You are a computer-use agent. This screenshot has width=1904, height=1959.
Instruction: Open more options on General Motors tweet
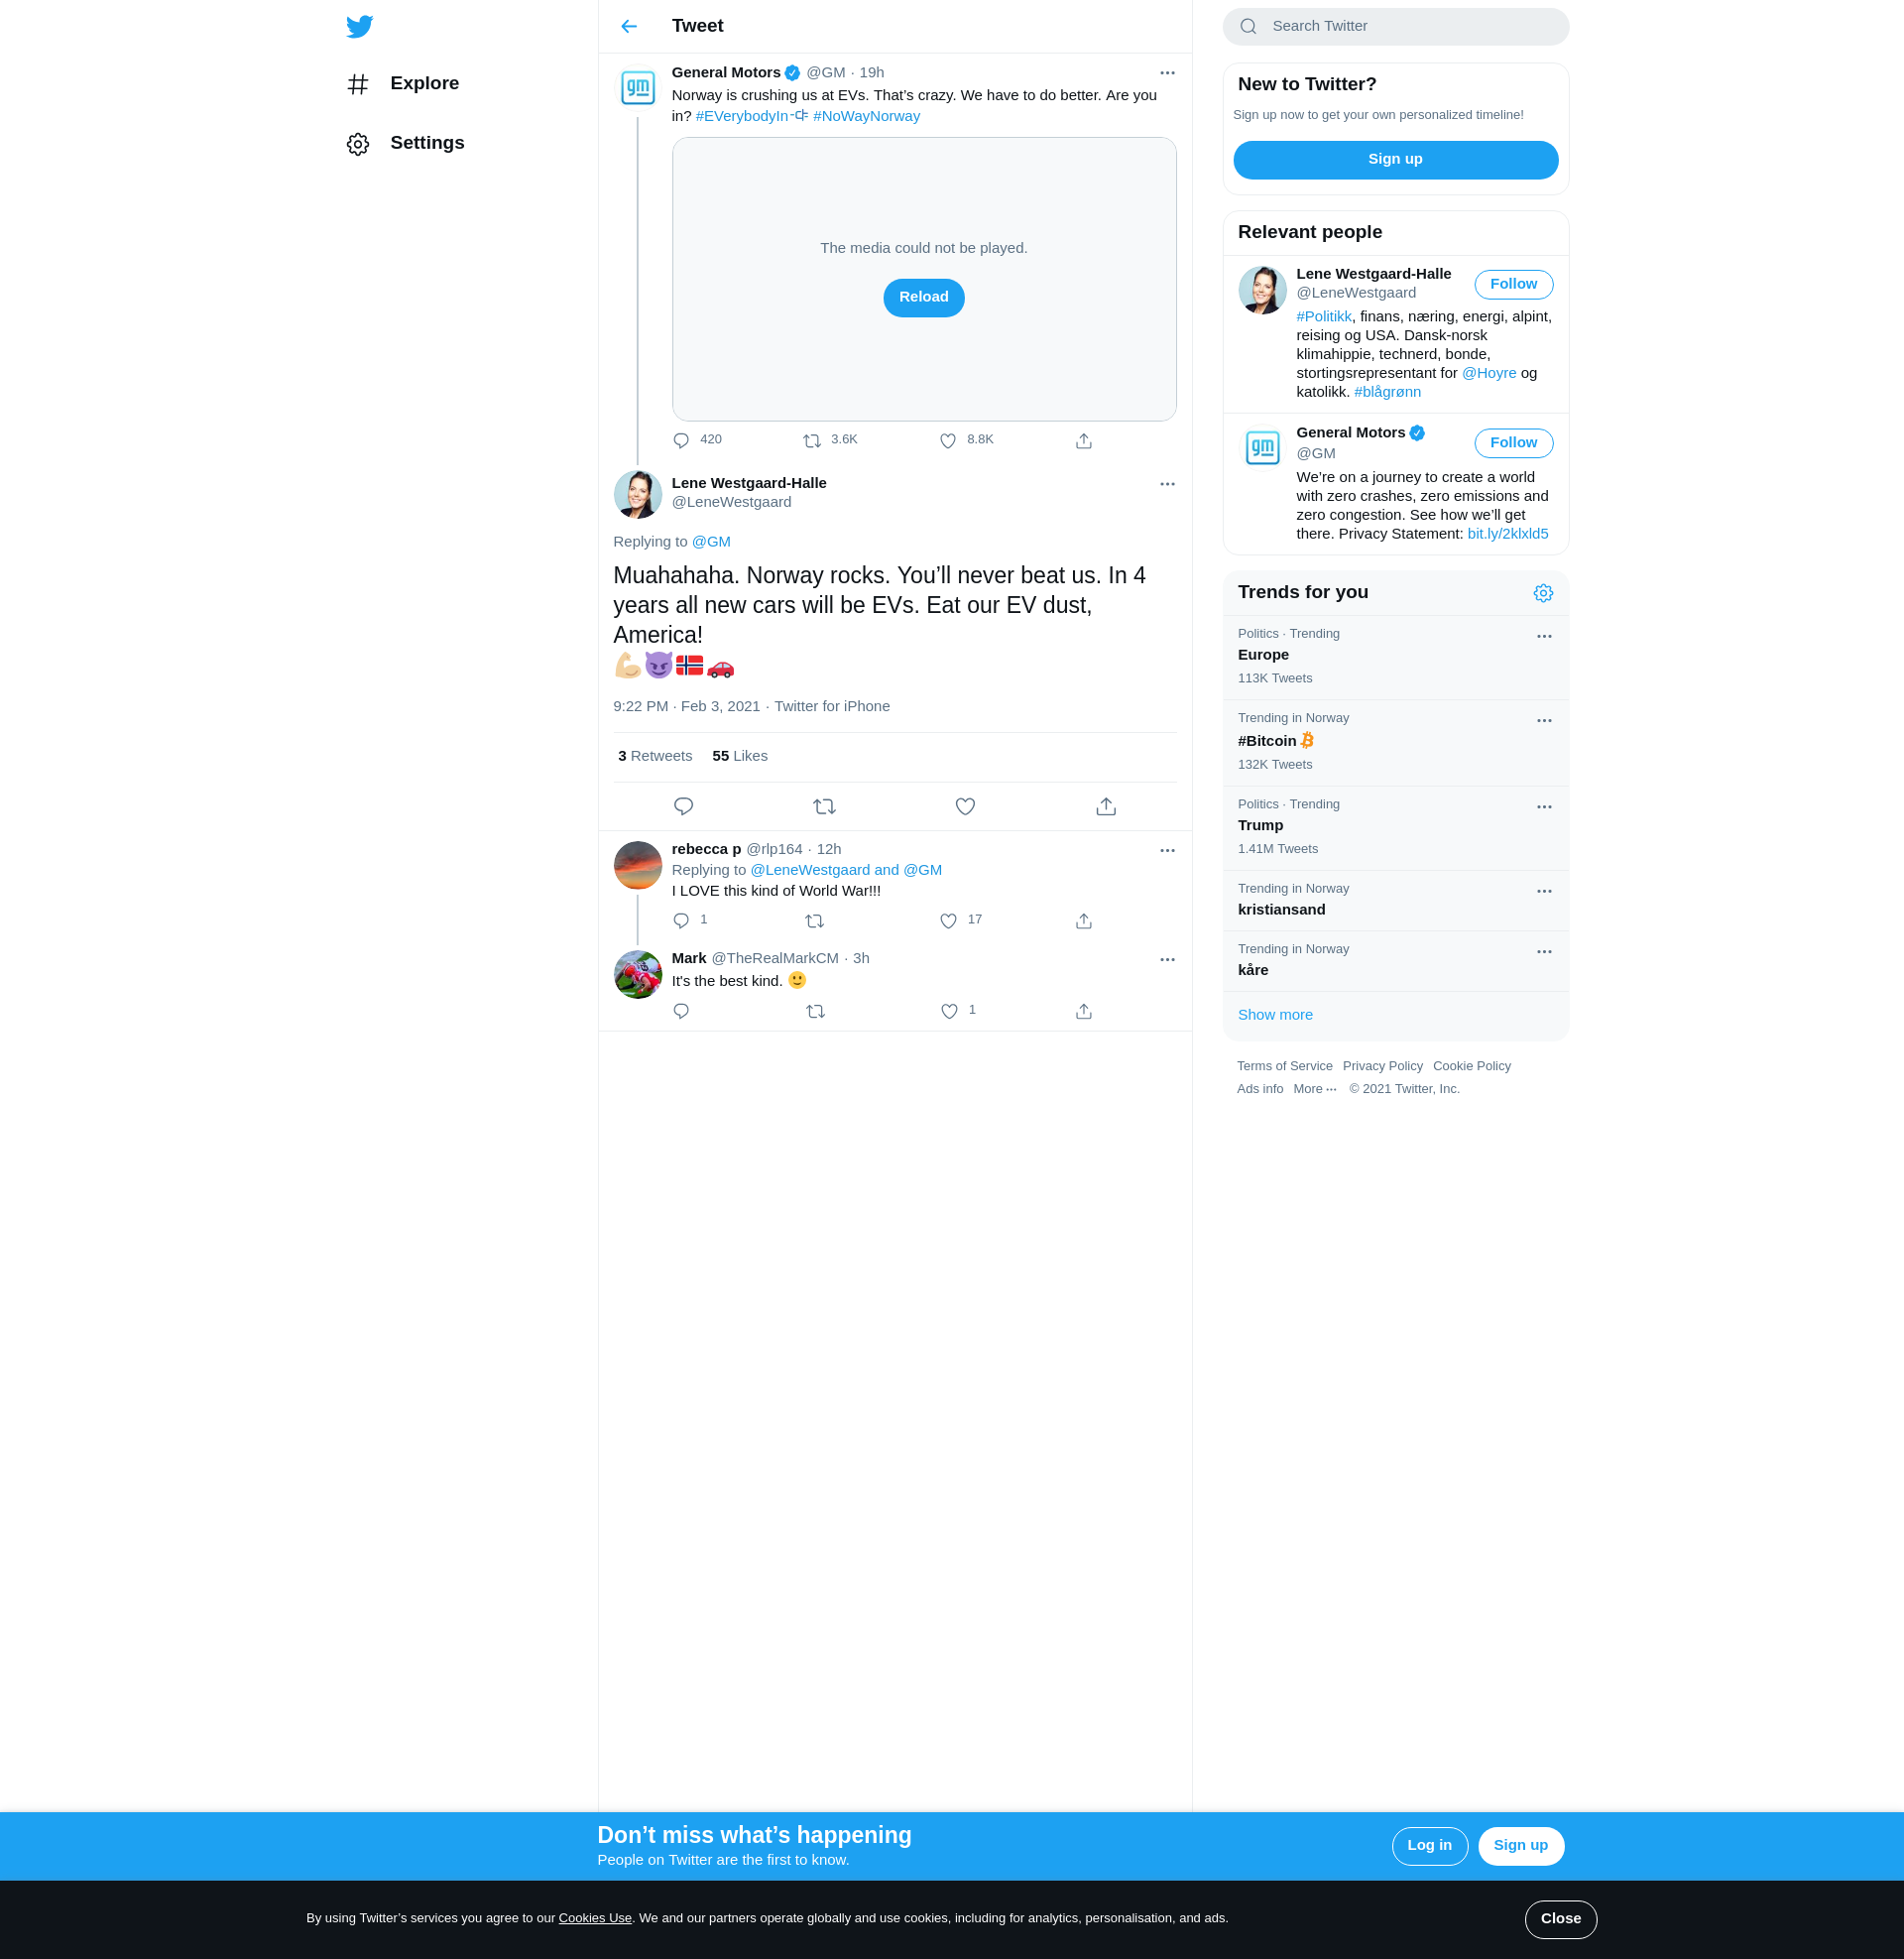pyautogui.click(x=1167, y=73)
